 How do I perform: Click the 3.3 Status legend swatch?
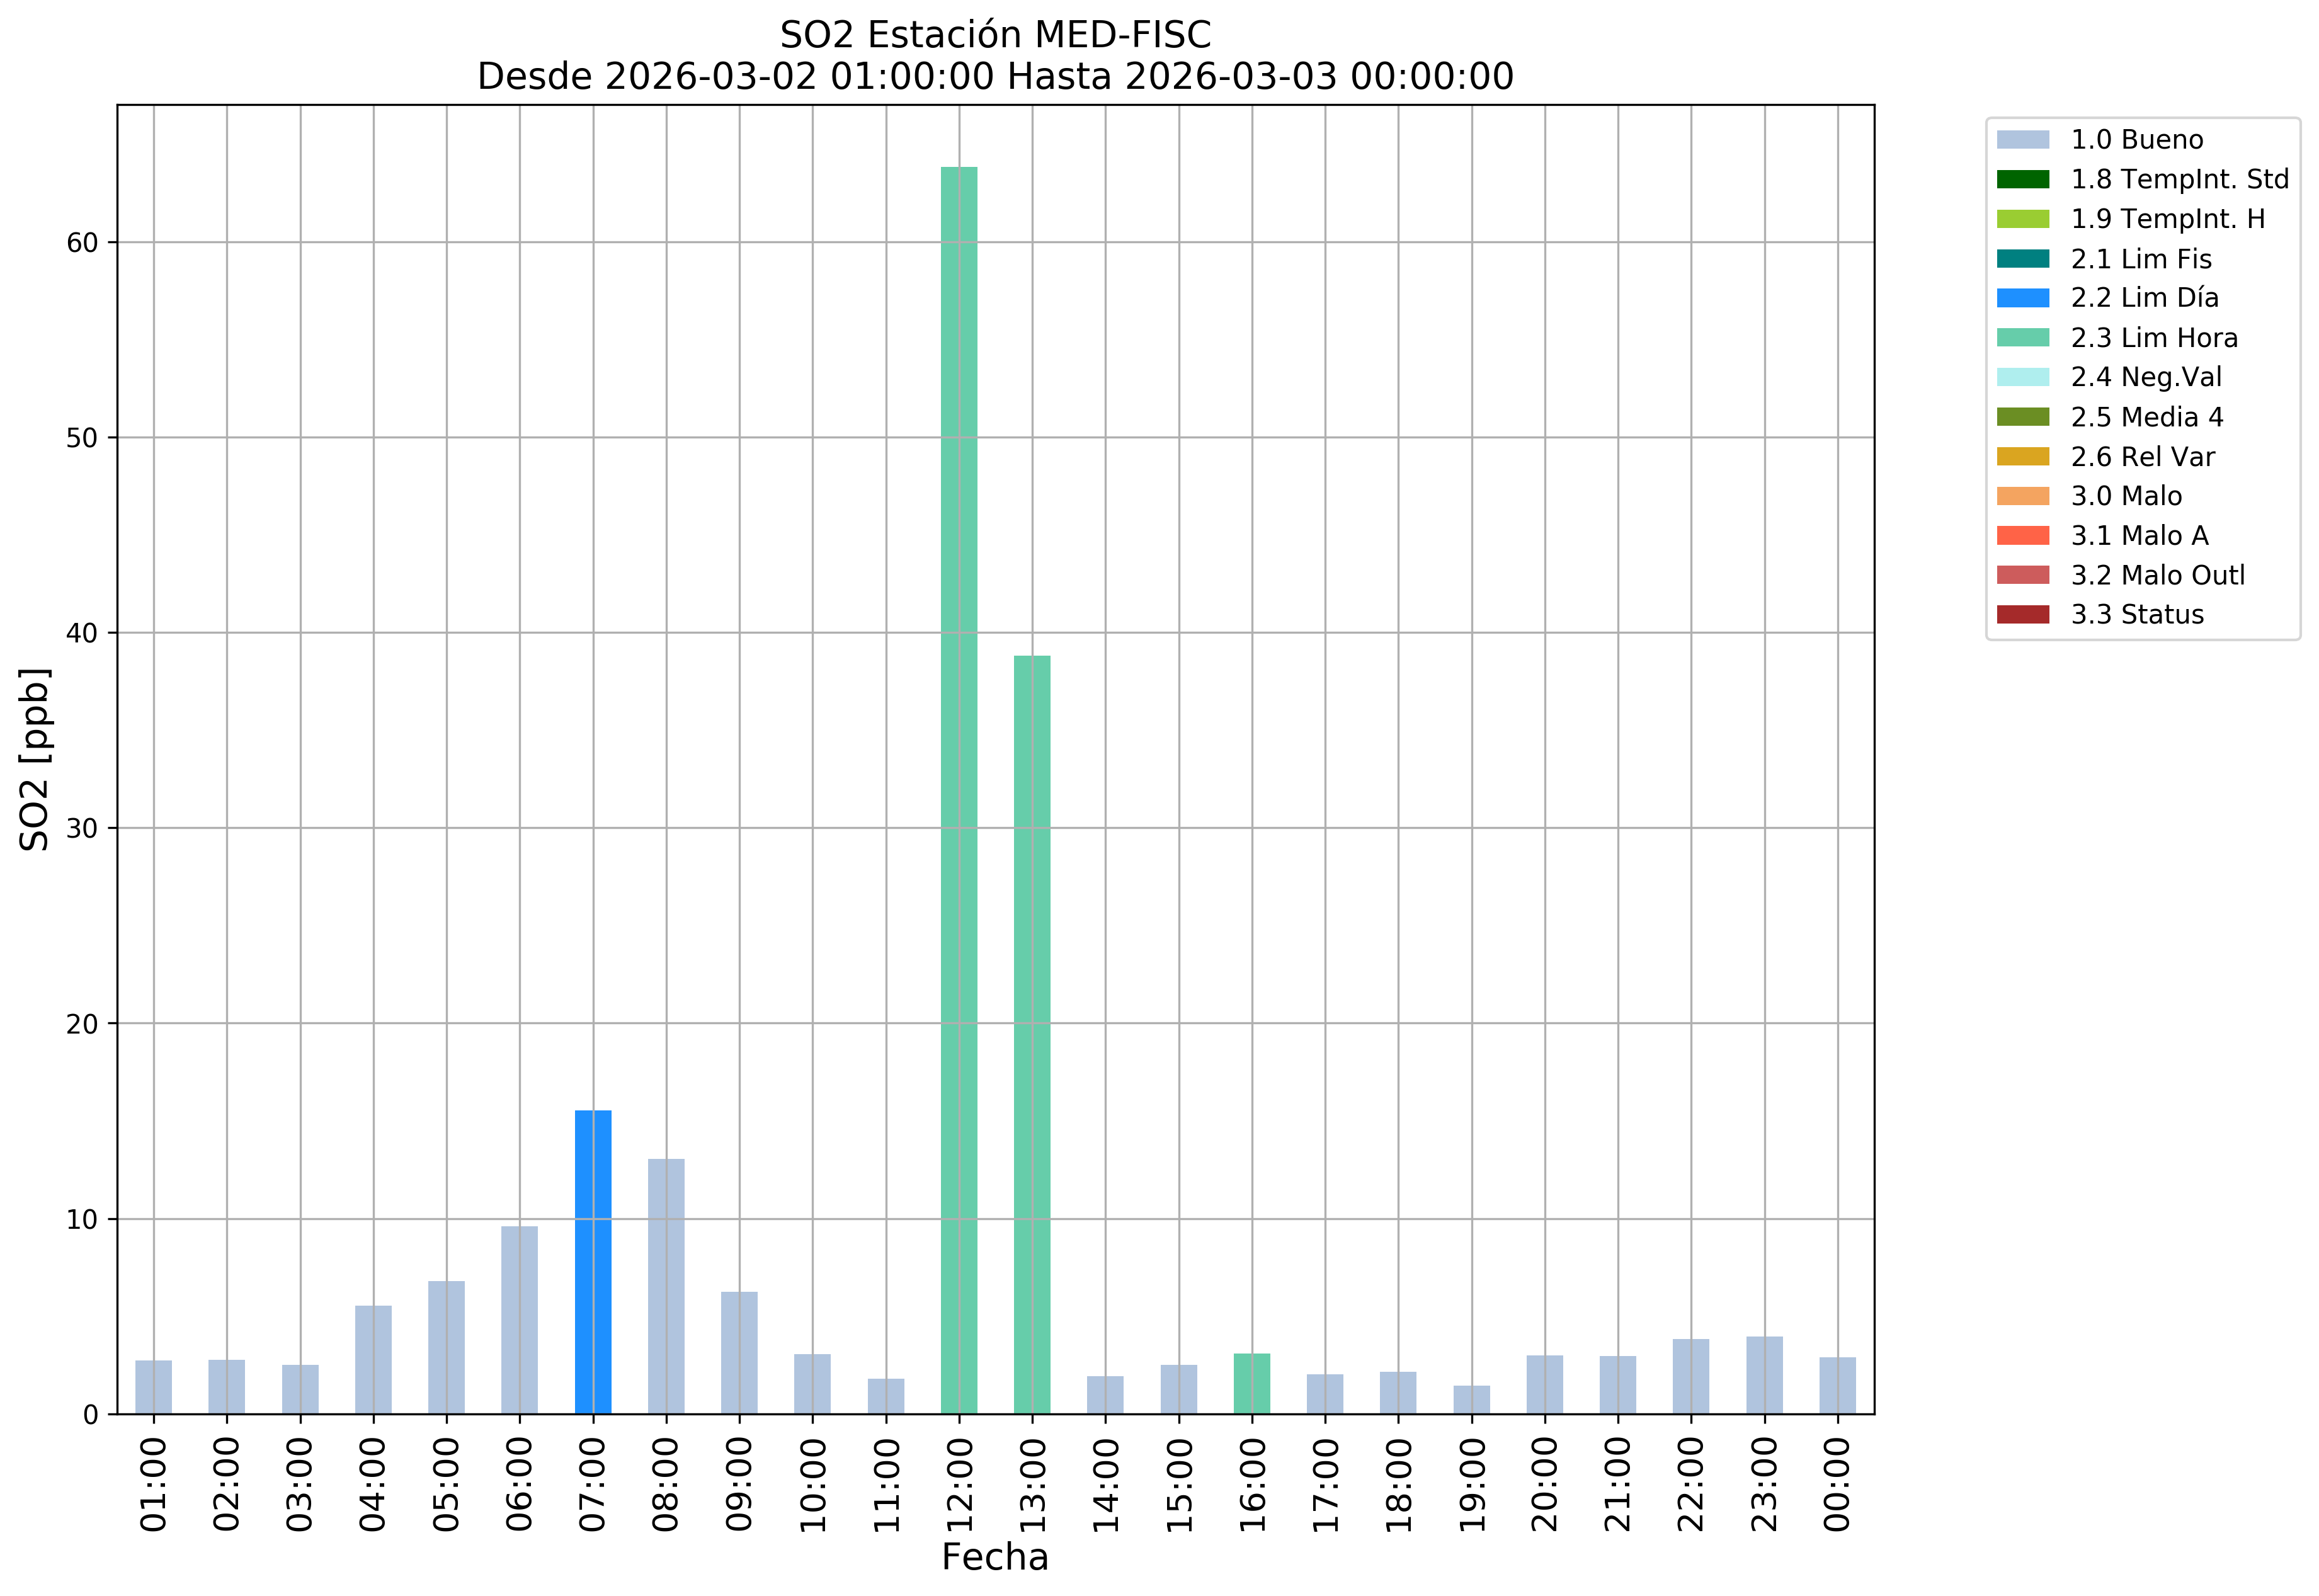pyautogui.click(x=2022, y=615)
